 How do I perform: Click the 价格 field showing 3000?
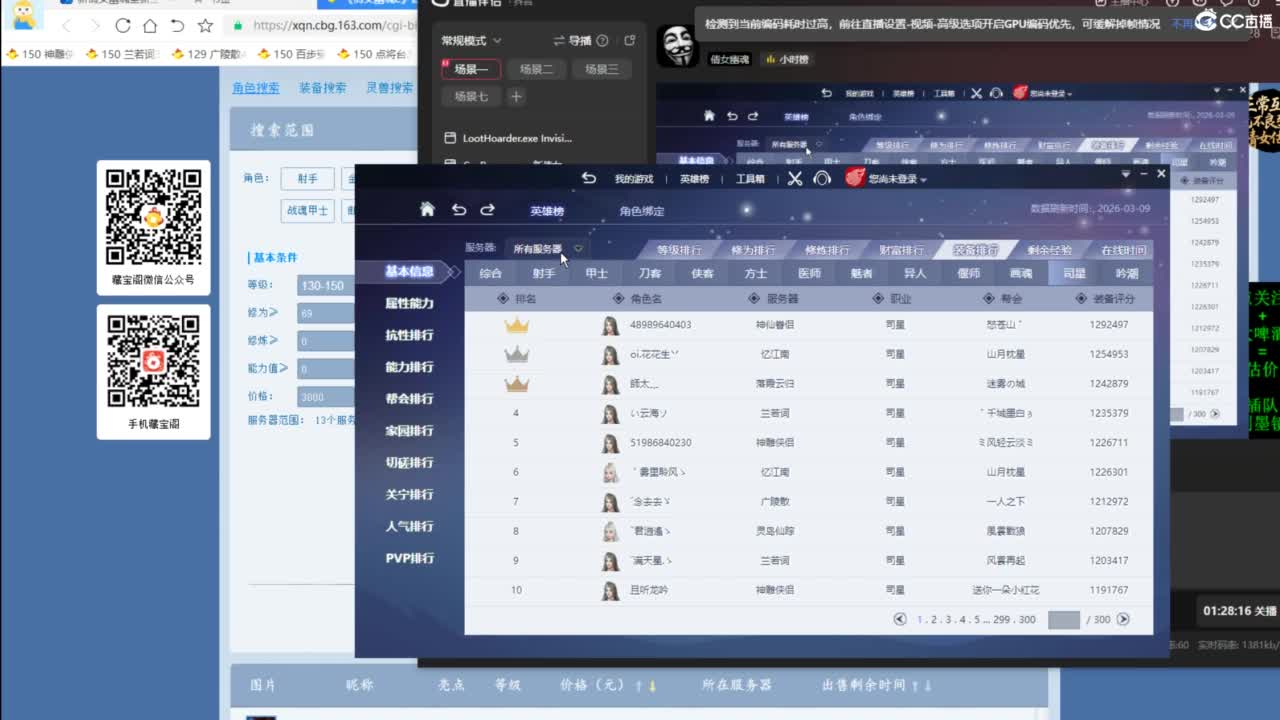coord(326,397)
